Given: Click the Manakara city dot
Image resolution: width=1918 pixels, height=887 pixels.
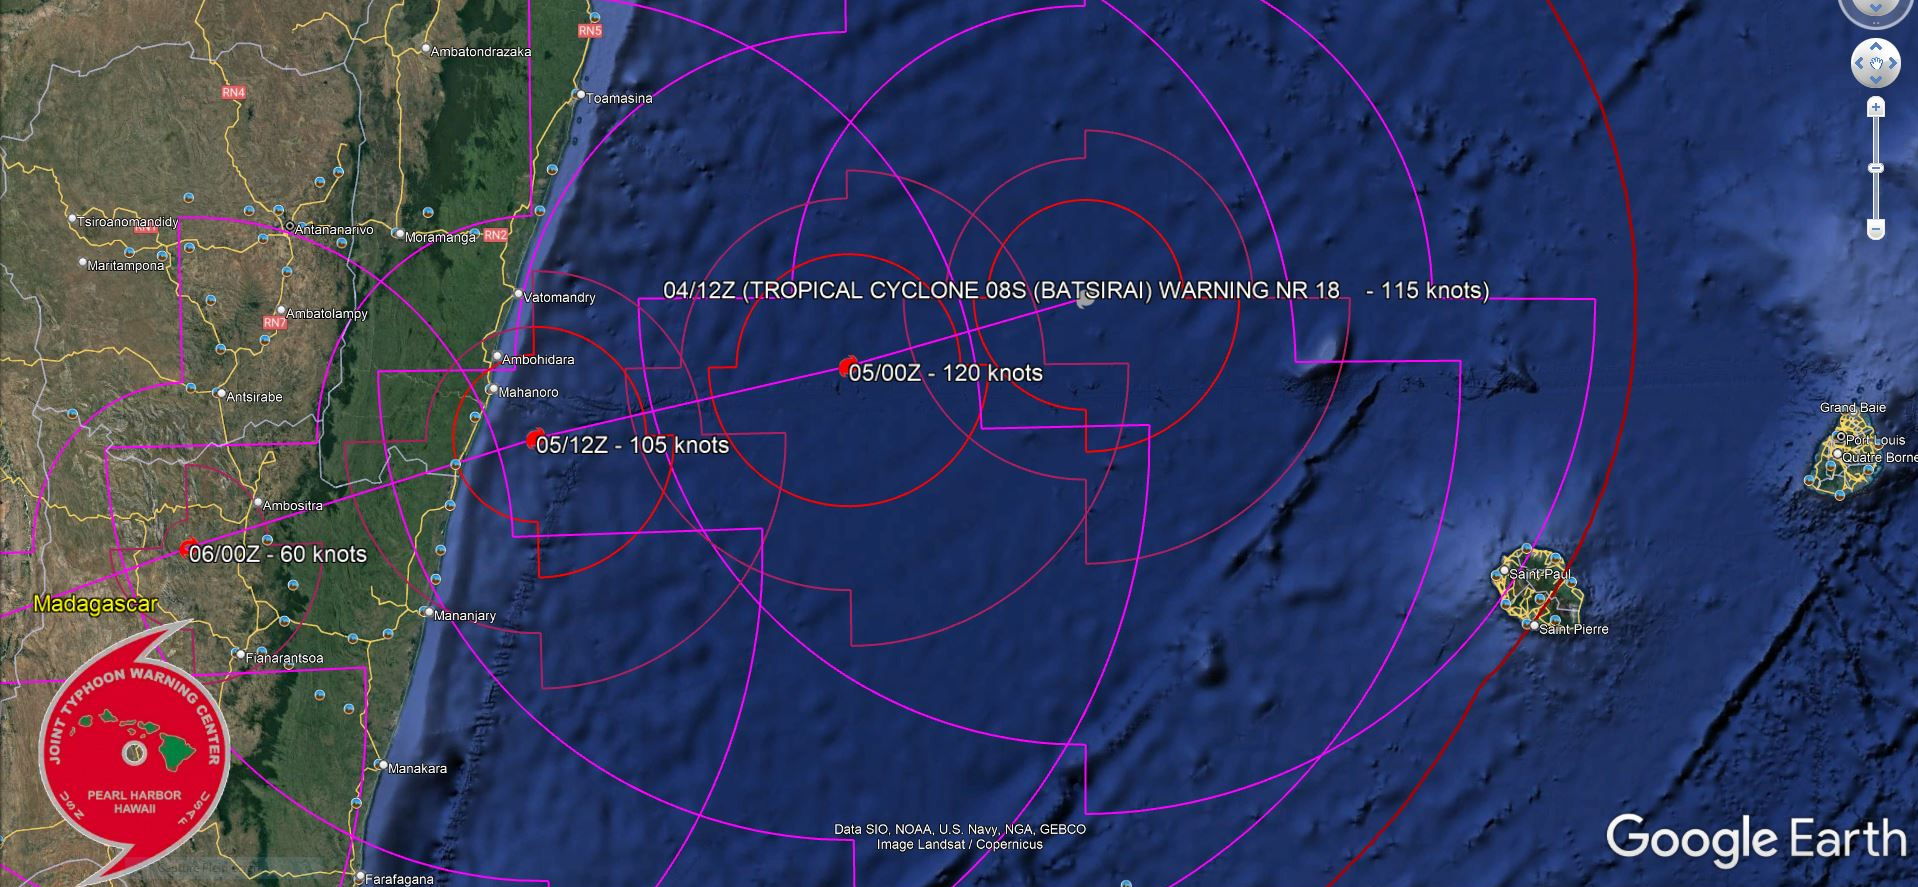Looking at the screenshot, I should click(381, 766).
